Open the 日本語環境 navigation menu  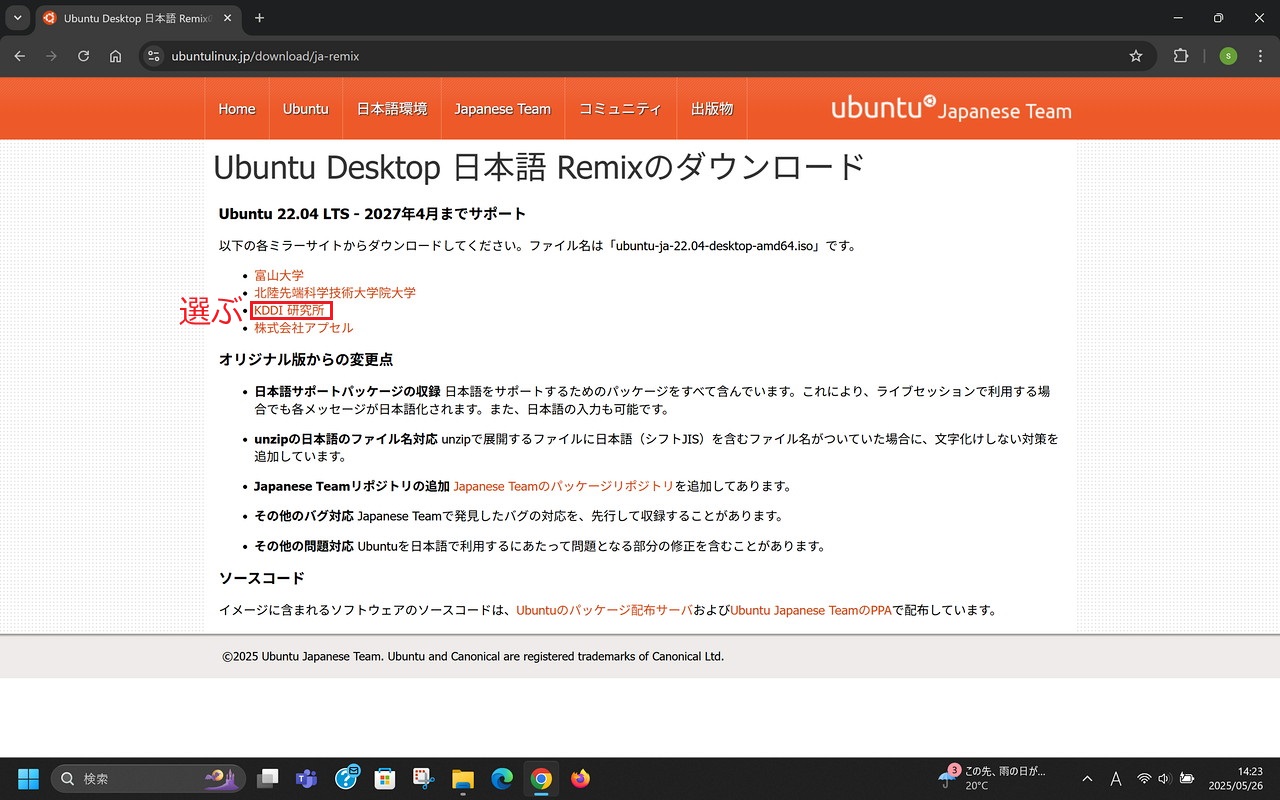[x=392, y=109]
